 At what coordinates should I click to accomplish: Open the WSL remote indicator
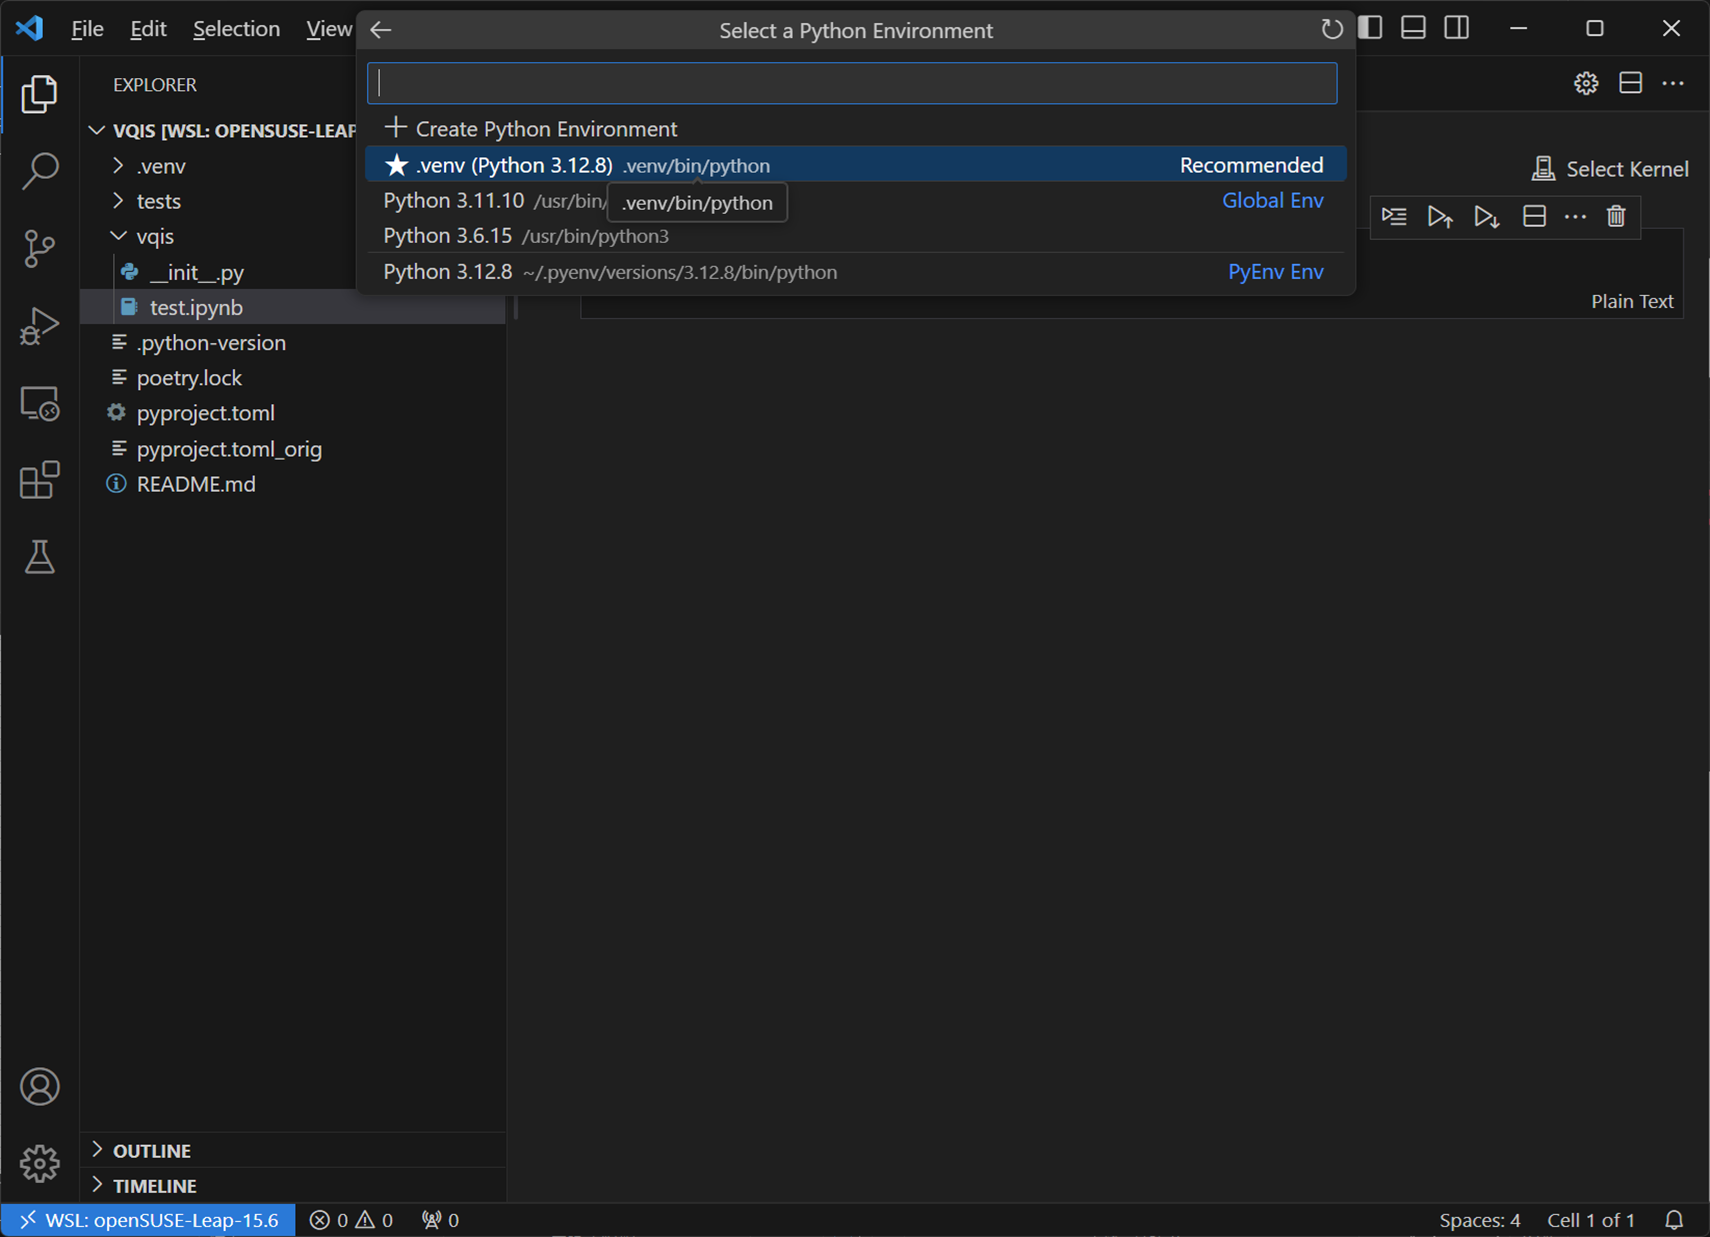(x=148, y=1220)
